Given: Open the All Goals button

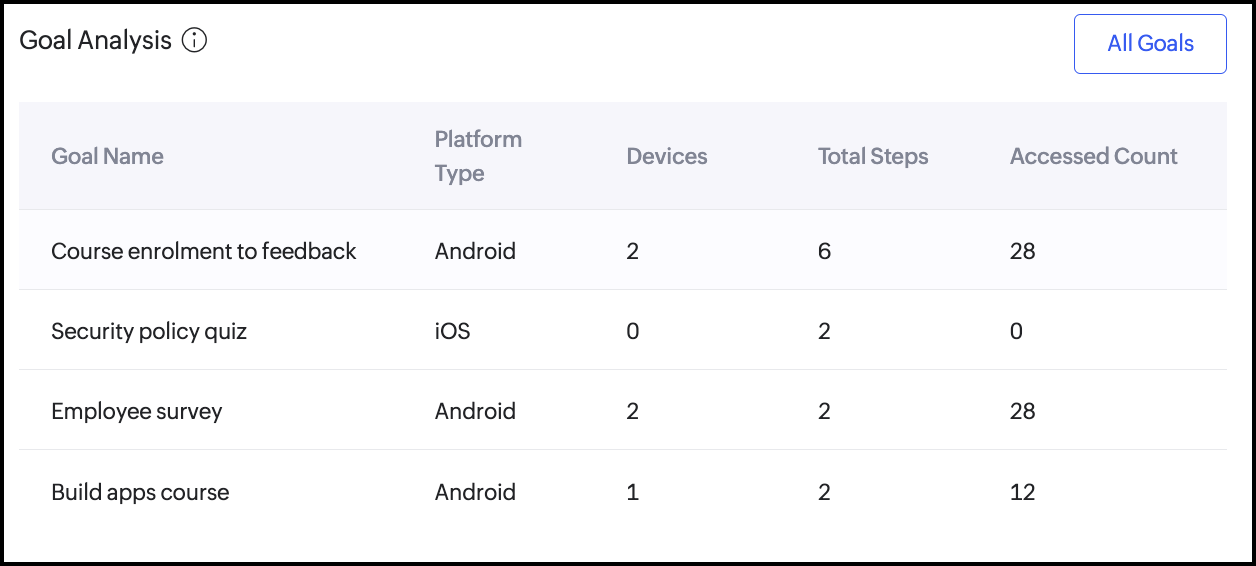Looking at the screenshot, I should (1150, 44).
